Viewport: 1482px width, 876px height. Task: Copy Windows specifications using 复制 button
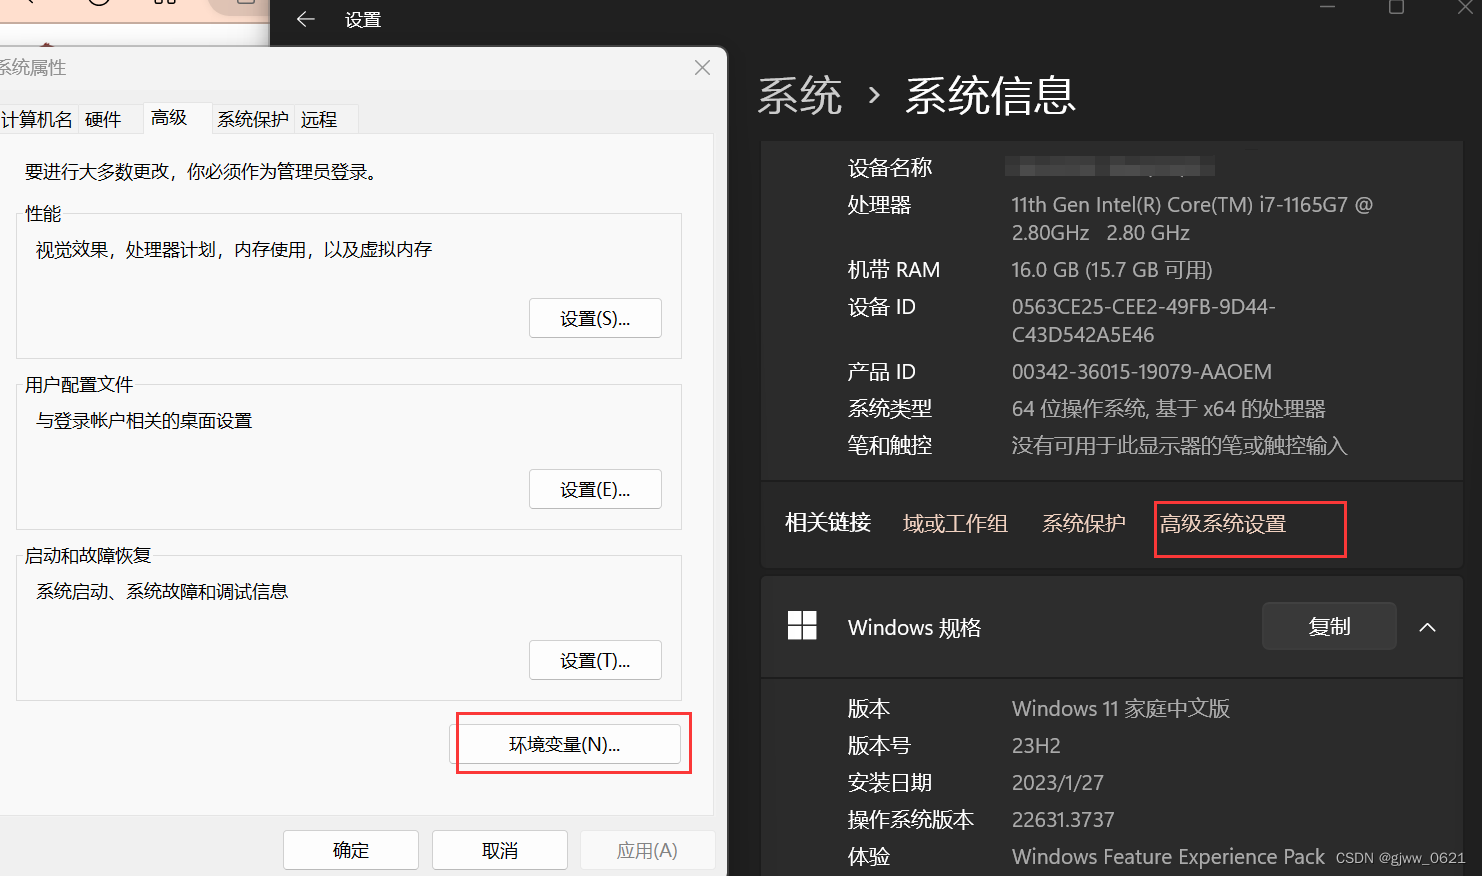(1329, 626)
